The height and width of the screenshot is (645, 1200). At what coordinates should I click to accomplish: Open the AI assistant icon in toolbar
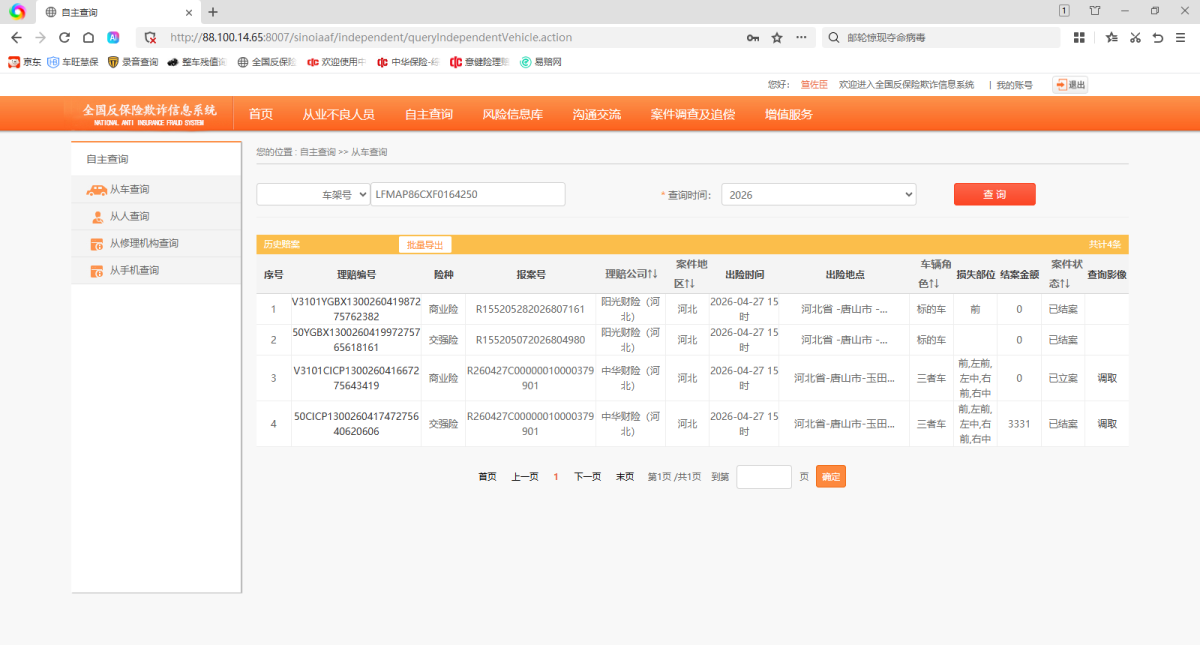(x=114, y=37)
